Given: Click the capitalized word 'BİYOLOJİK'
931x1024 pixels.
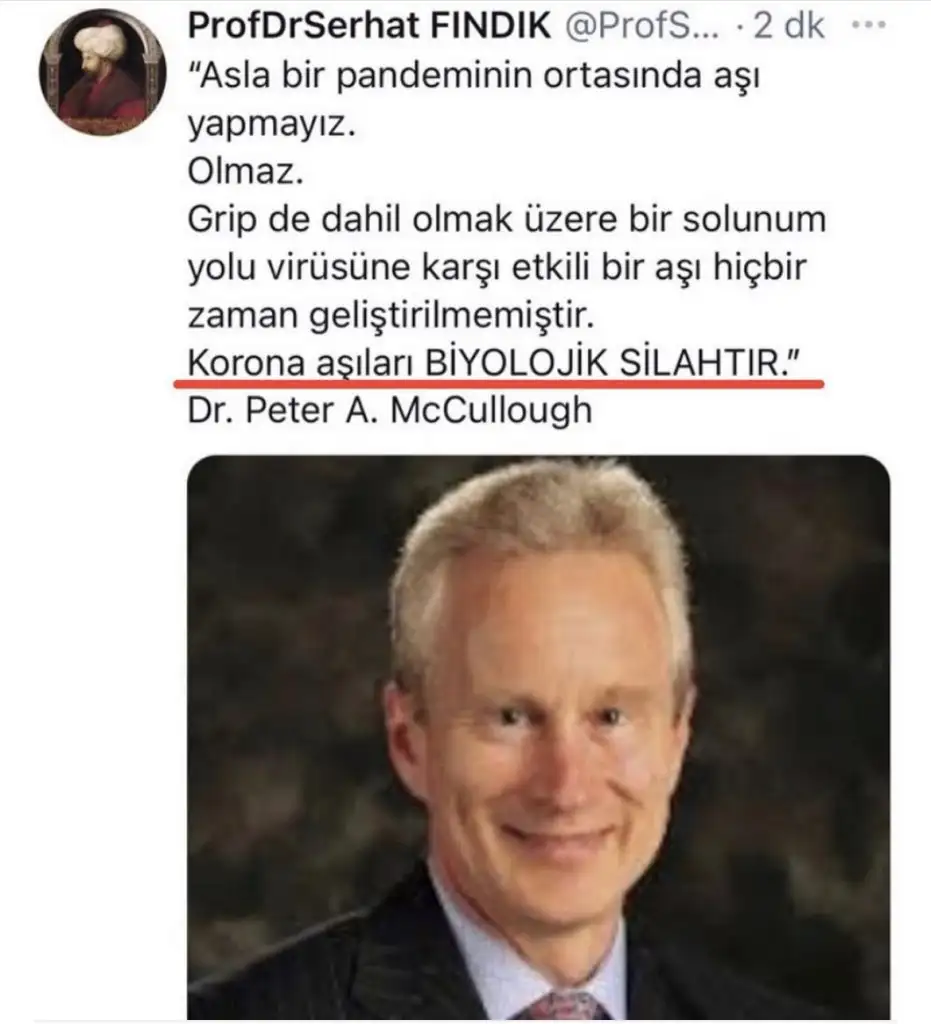Looking at the screenshot, I should point(516,362).
